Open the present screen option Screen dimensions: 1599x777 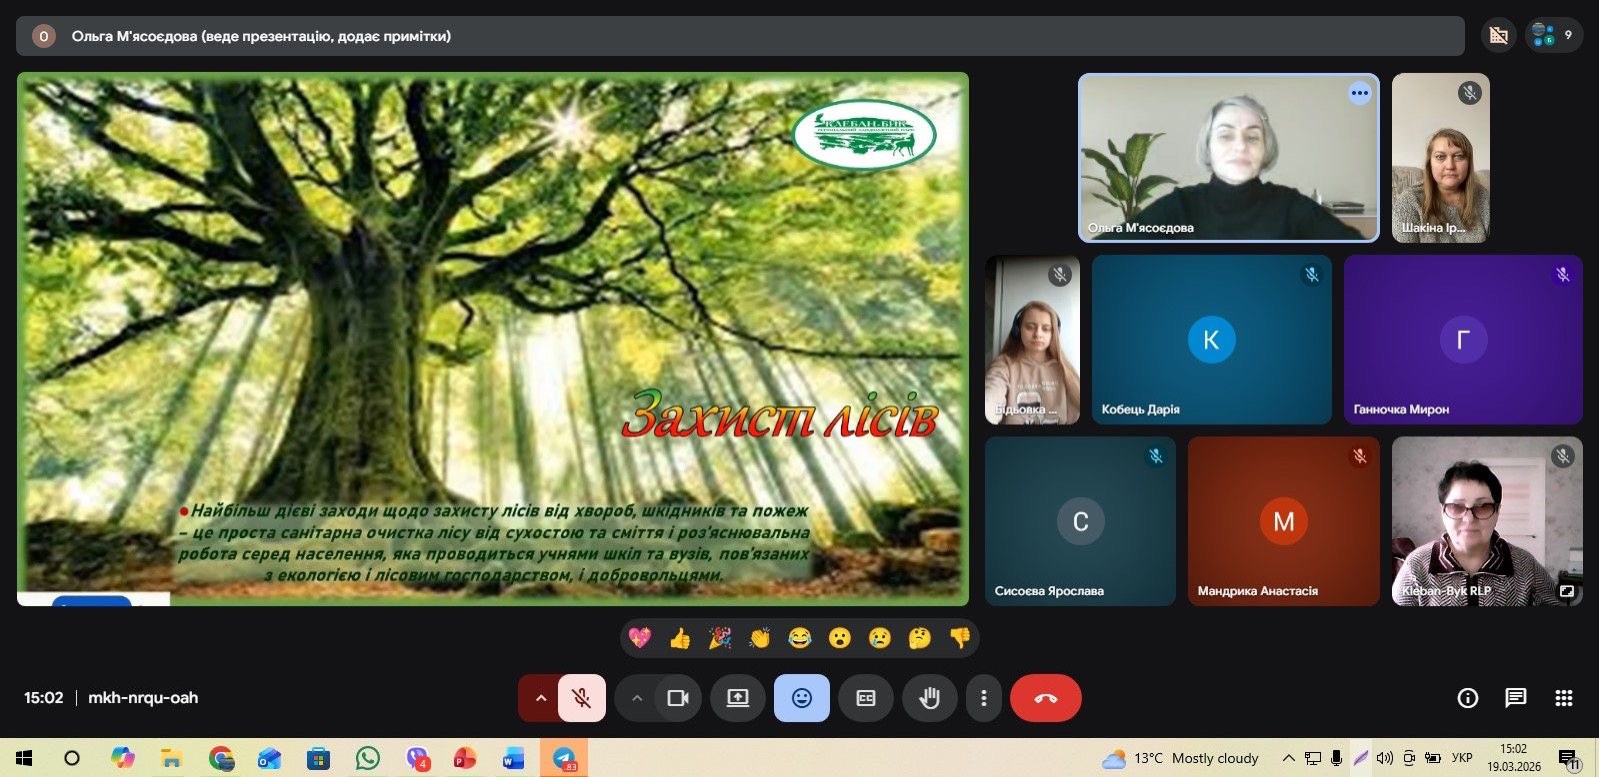tap(738, 698)
